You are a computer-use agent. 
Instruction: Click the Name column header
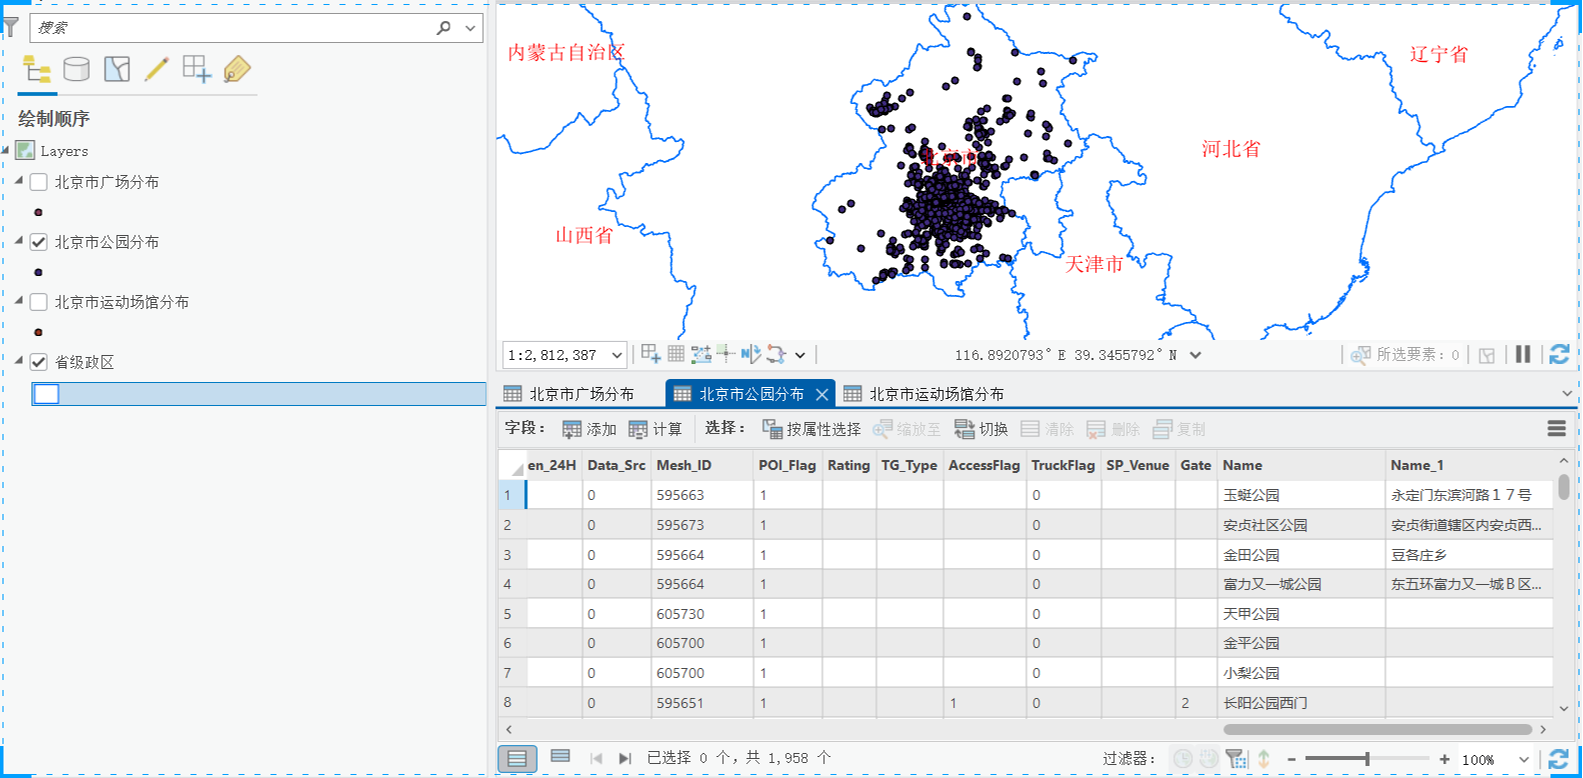[x=1300, y=465]
